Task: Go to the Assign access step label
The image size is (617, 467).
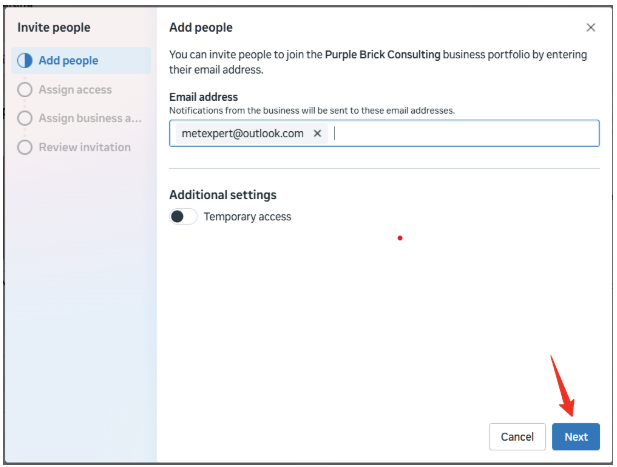Action: pyautogui.click(x=75, y=90)
